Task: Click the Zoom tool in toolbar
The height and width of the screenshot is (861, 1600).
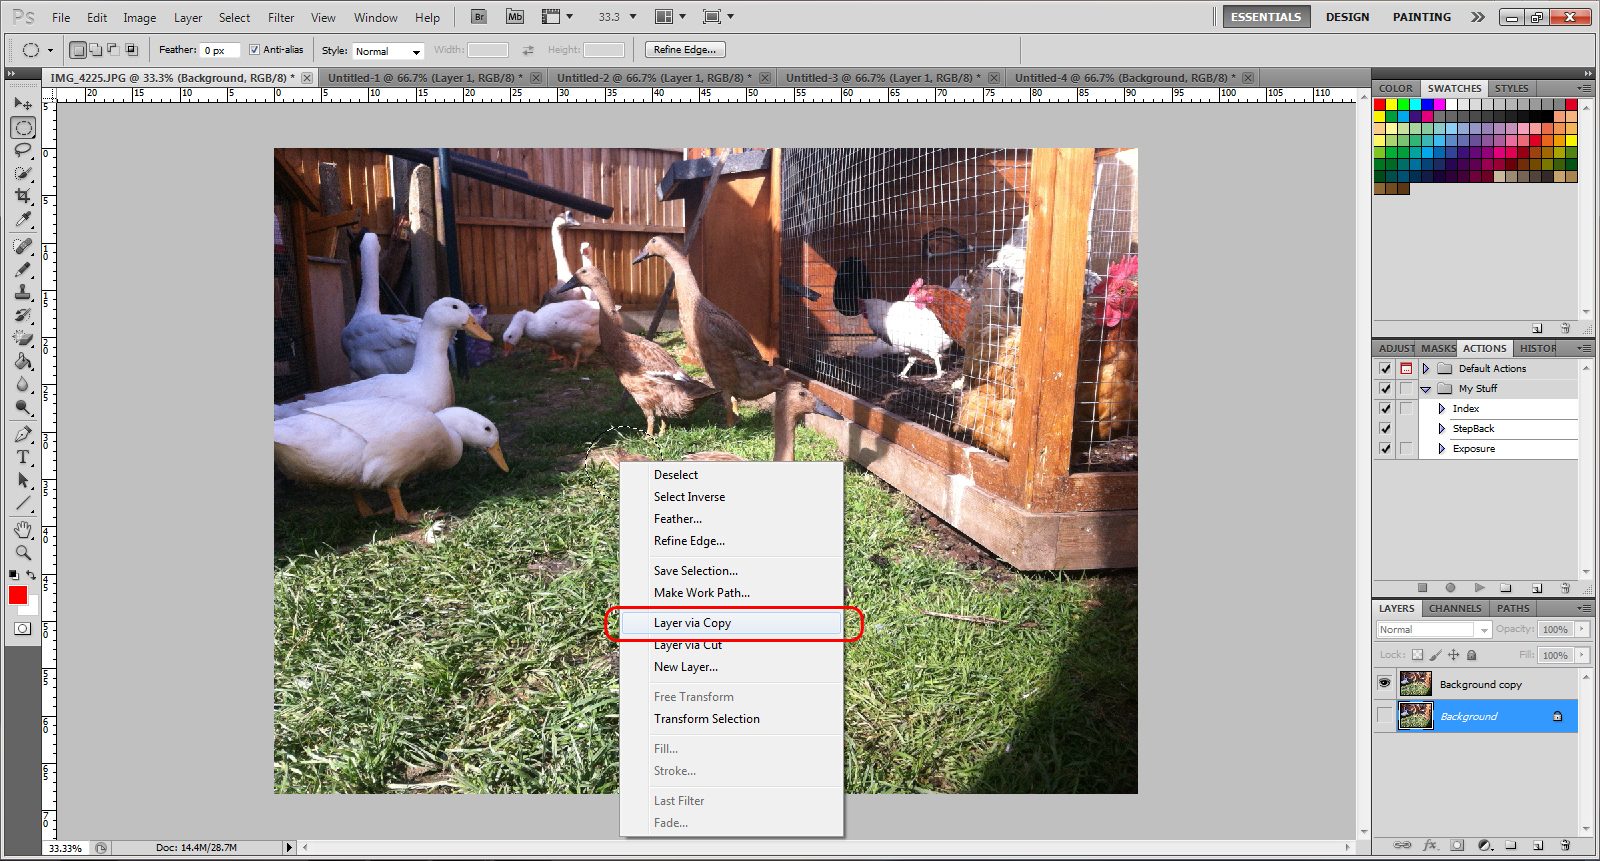Action: pyautogui.click(x=23, y=552)
